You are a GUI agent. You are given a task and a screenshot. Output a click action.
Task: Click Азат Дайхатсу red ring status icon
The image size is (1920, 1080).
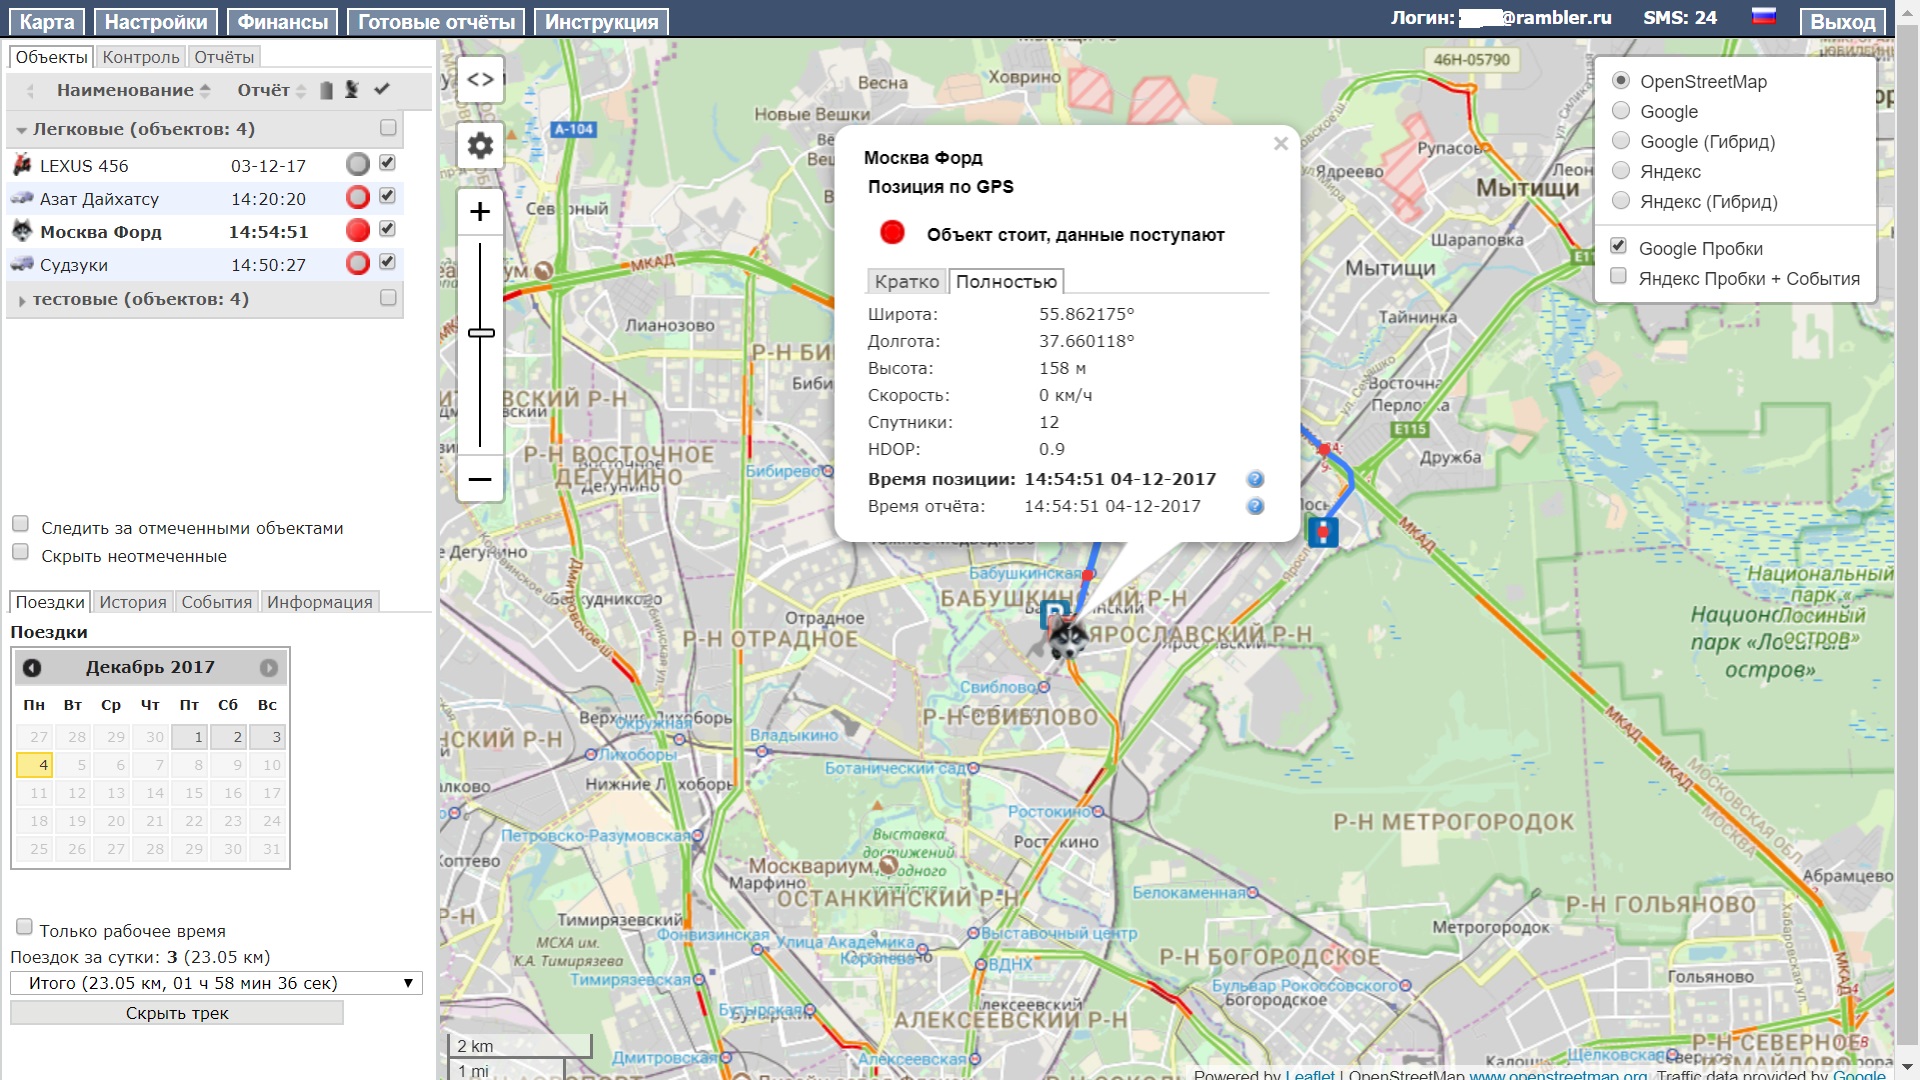357,197
